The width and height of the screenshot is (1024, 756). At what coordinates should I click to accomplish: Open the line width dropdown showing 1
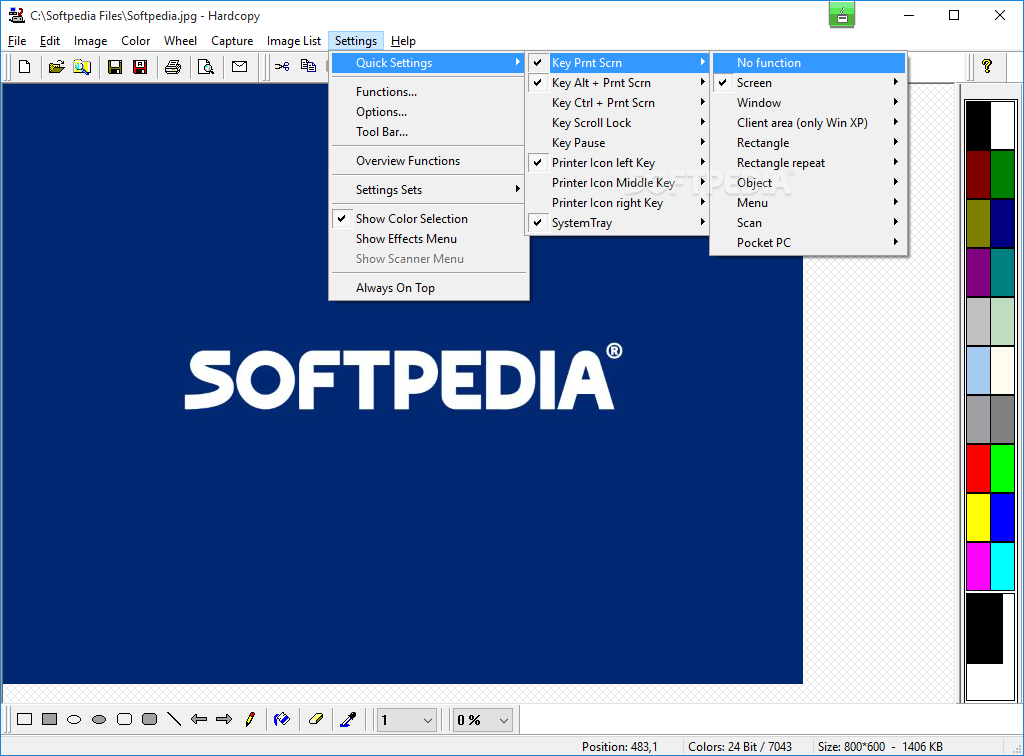click(406, 720)
